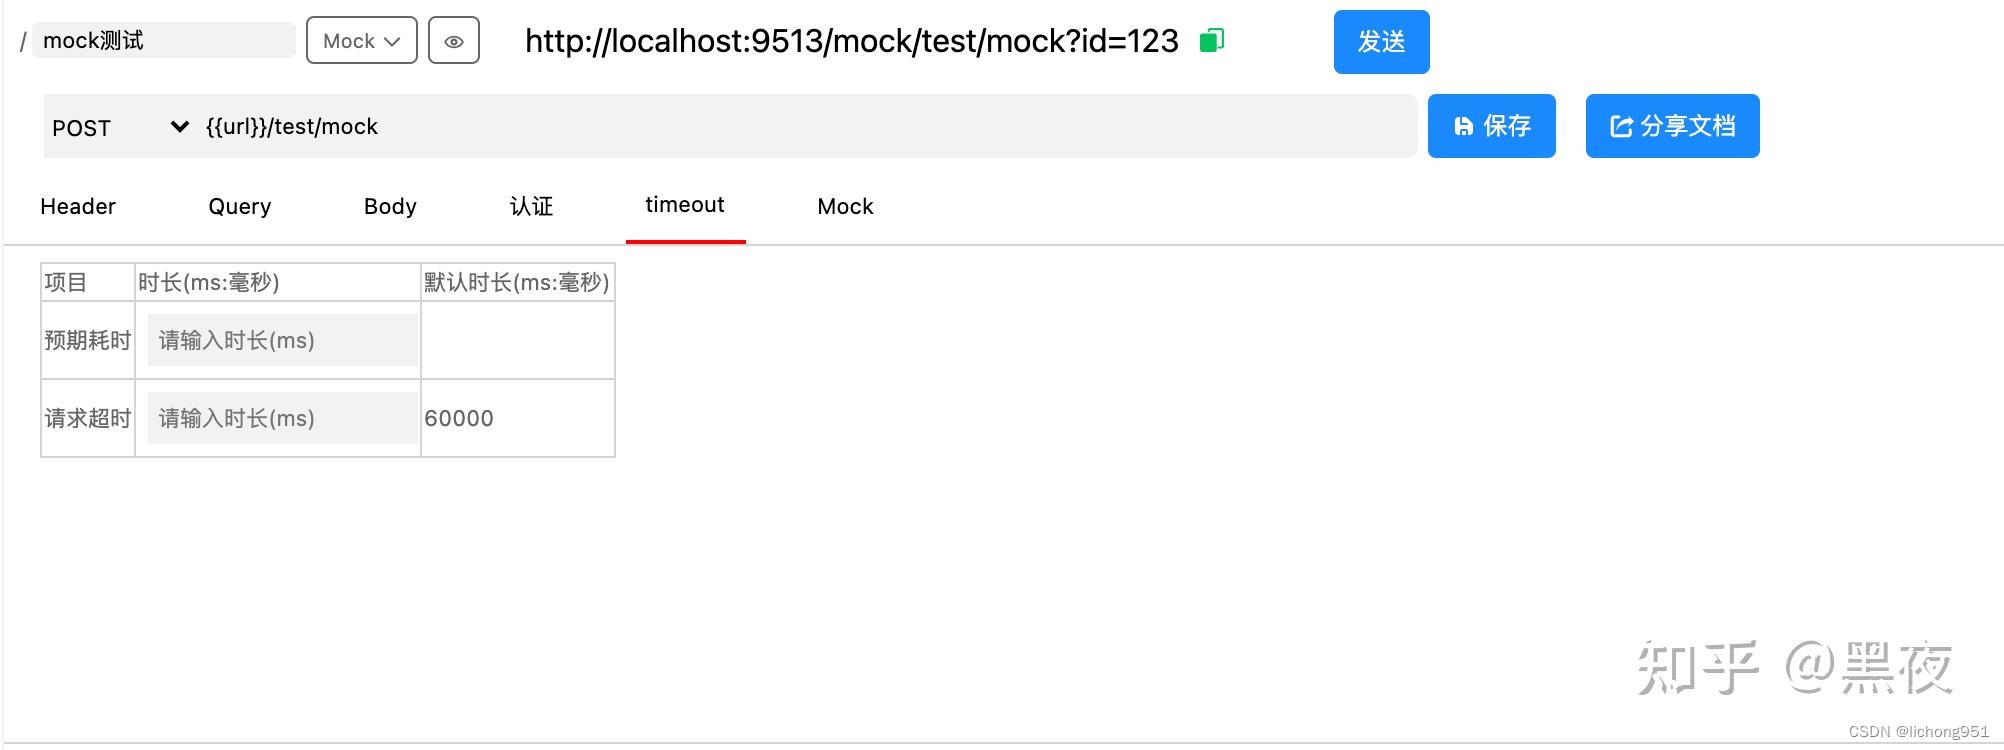Switch to the Query tab

[240, 206]
